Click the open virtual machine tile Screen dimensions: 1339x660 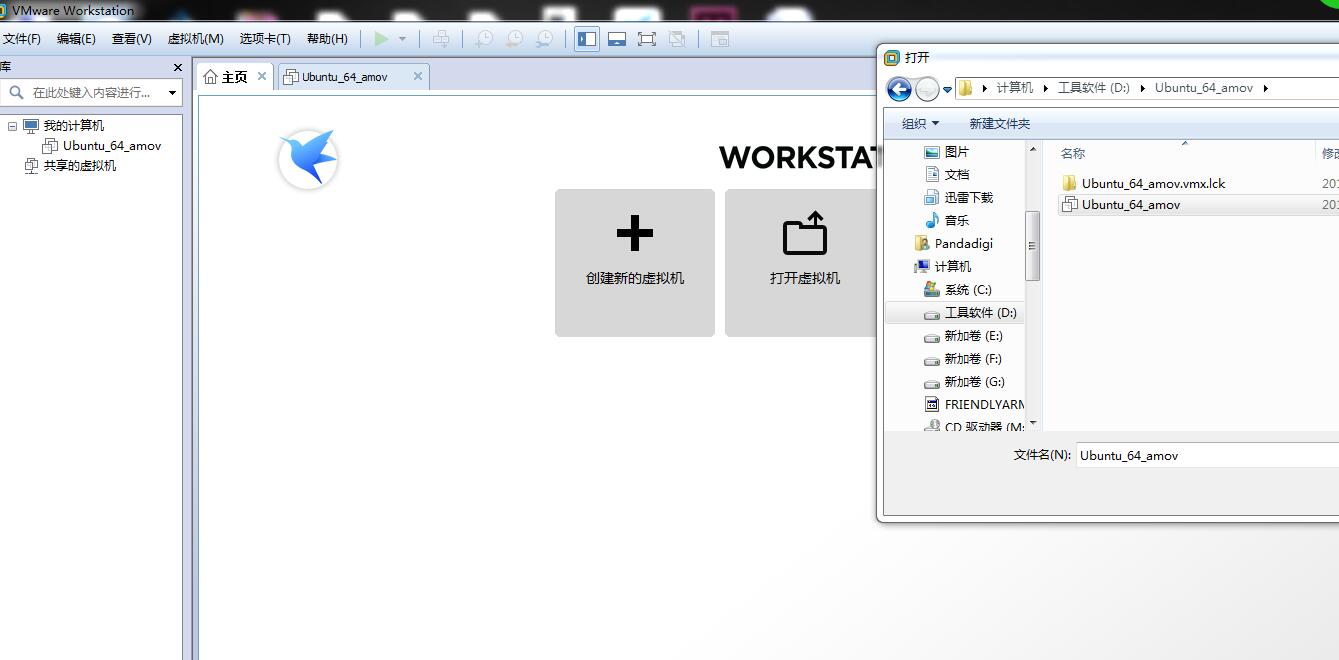(x=804, y=263)
